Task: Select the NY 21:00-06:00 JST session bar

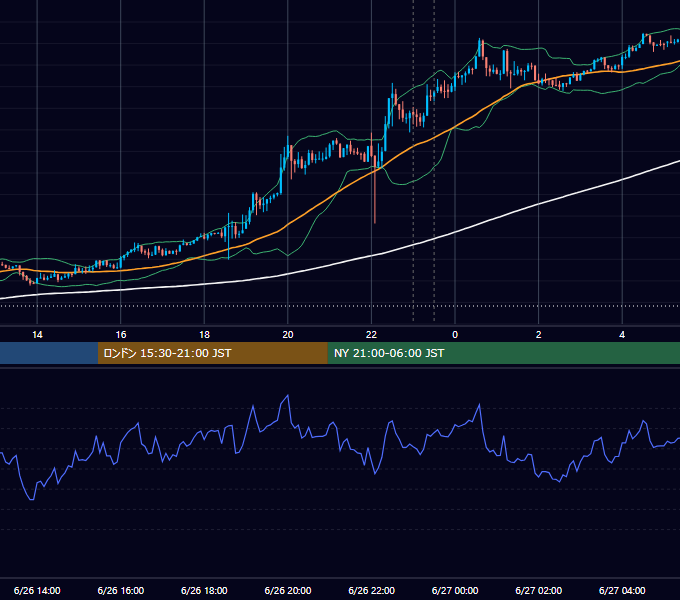Action: point(503,353)
